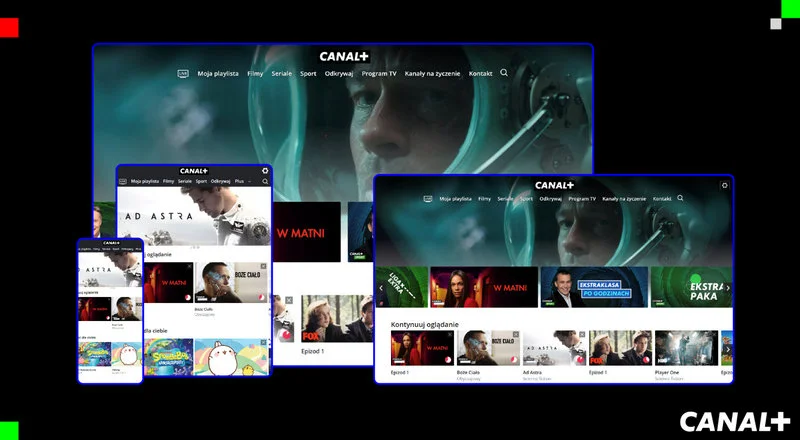Open Kontakt on large background screen

tap(481, 74)
